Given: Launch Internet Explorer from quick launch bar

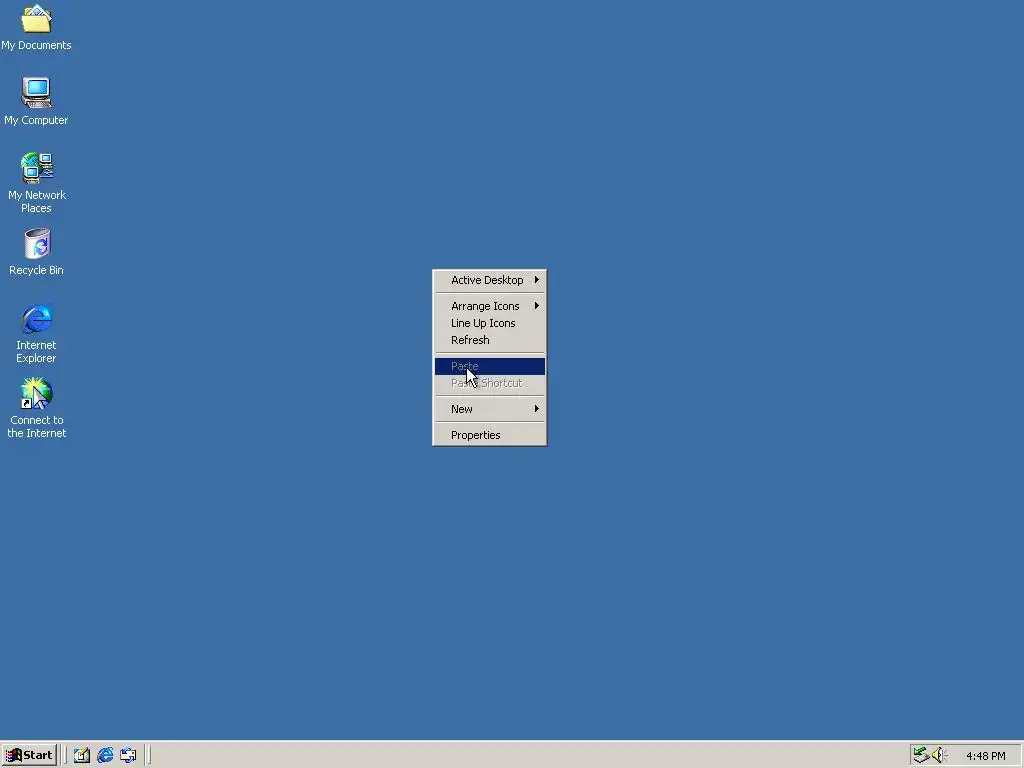Looking at the screenshot, I should click(x=105, y=755).
